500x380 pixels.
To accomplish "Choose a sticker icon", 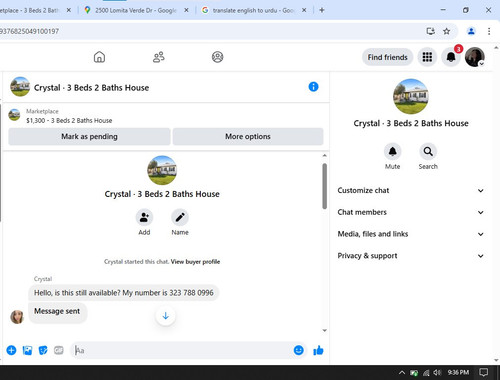I will coord(43,350).
